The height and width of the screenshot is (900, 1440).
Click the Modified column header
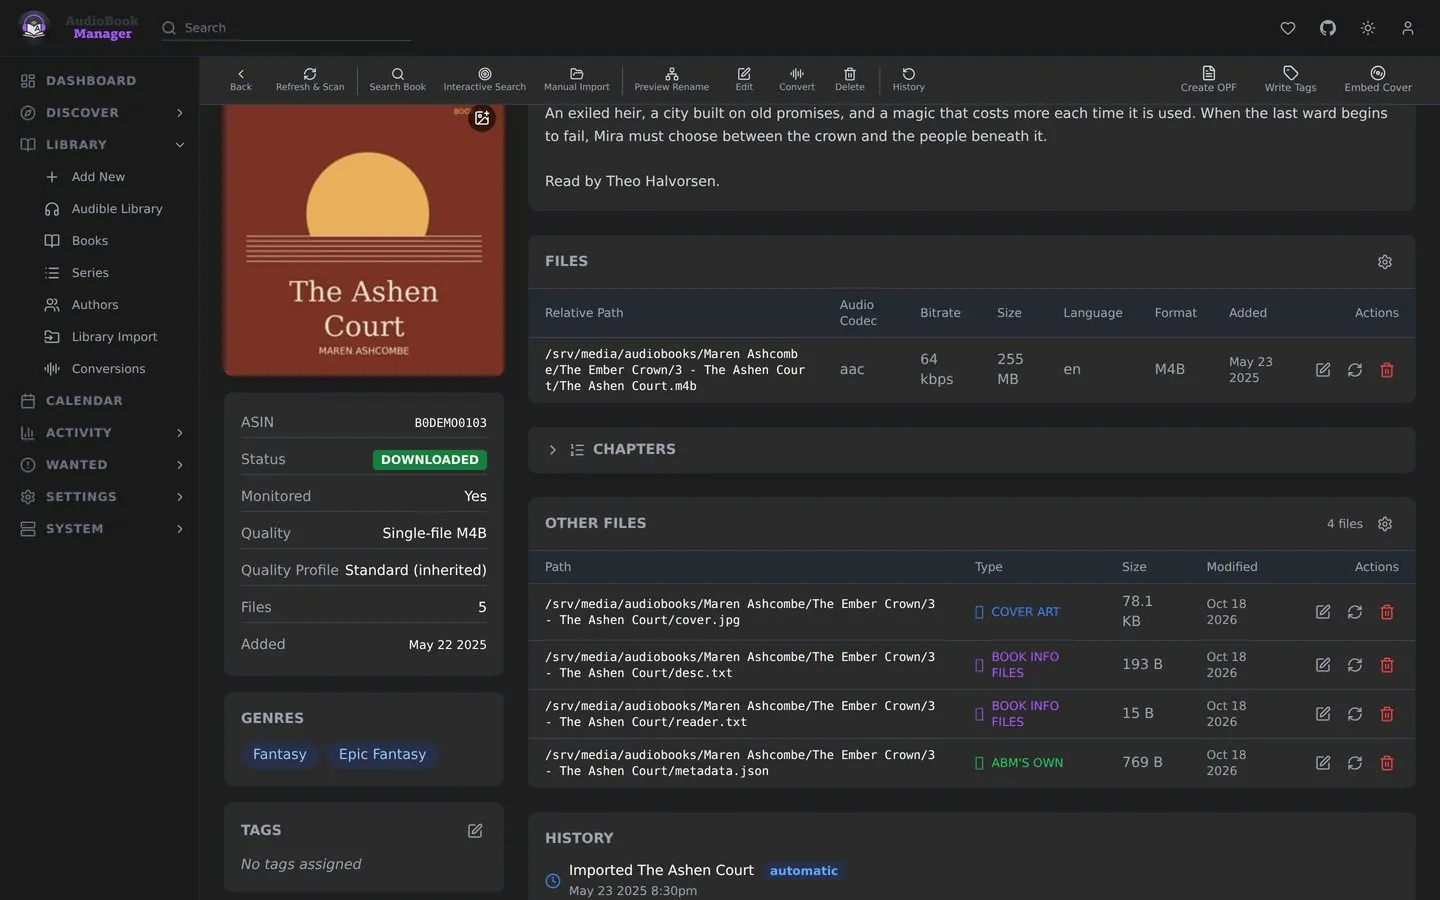[x=1232, y=567]
